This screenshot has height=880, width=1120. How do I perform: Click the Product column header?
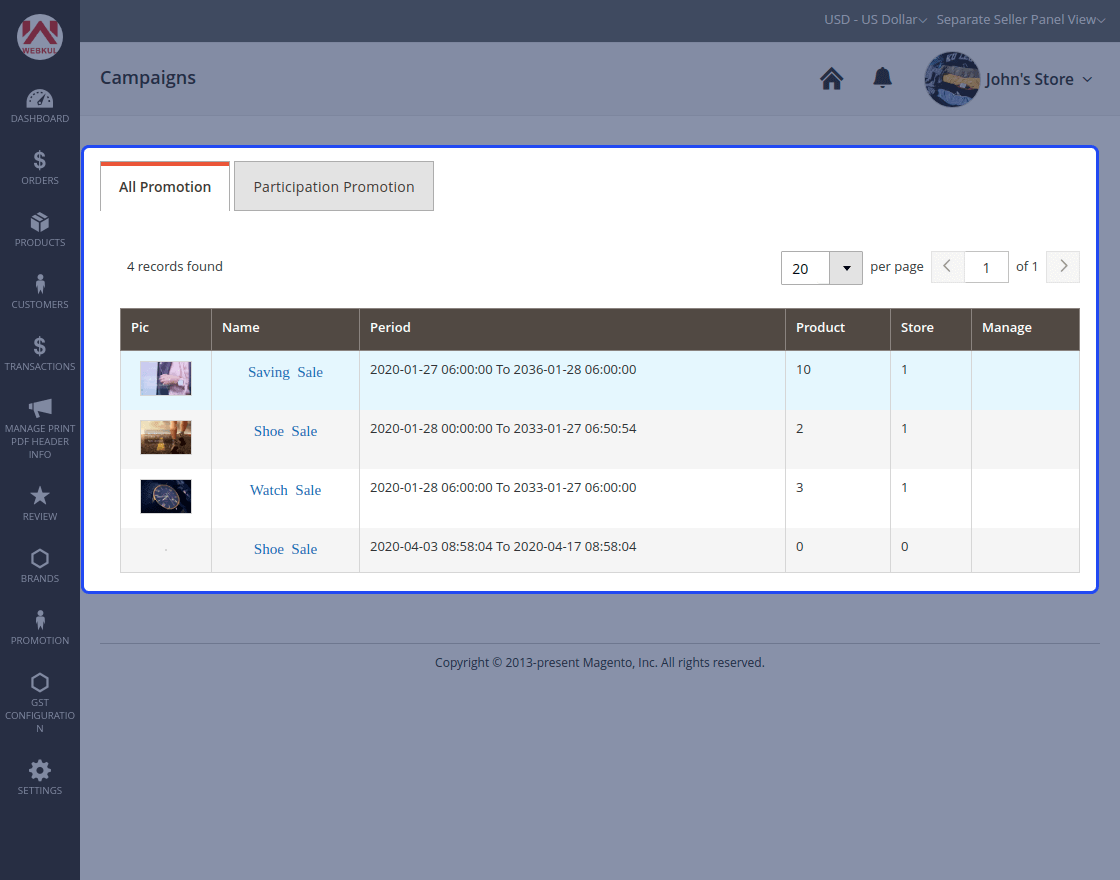tap(838, 329)
